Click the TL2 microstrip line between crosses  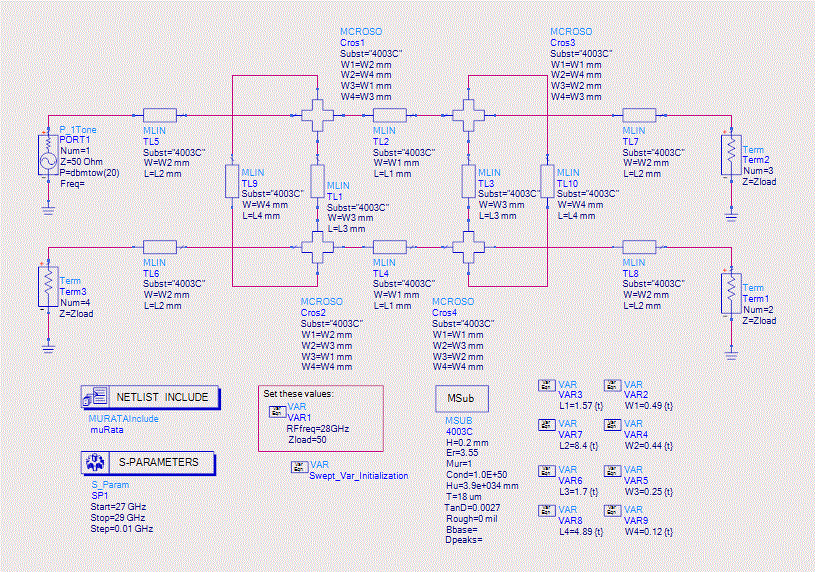tap(389, 115)
